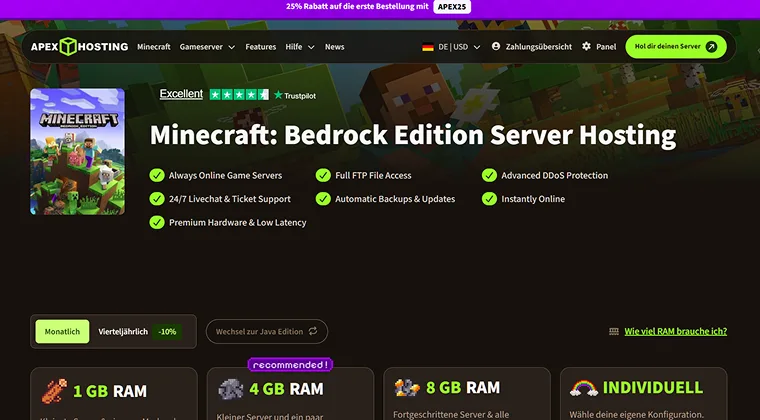The width and height of the screenshot is (760, 420).
Task: Open the Minecraft nav item
Action: [x=154, y=47]
